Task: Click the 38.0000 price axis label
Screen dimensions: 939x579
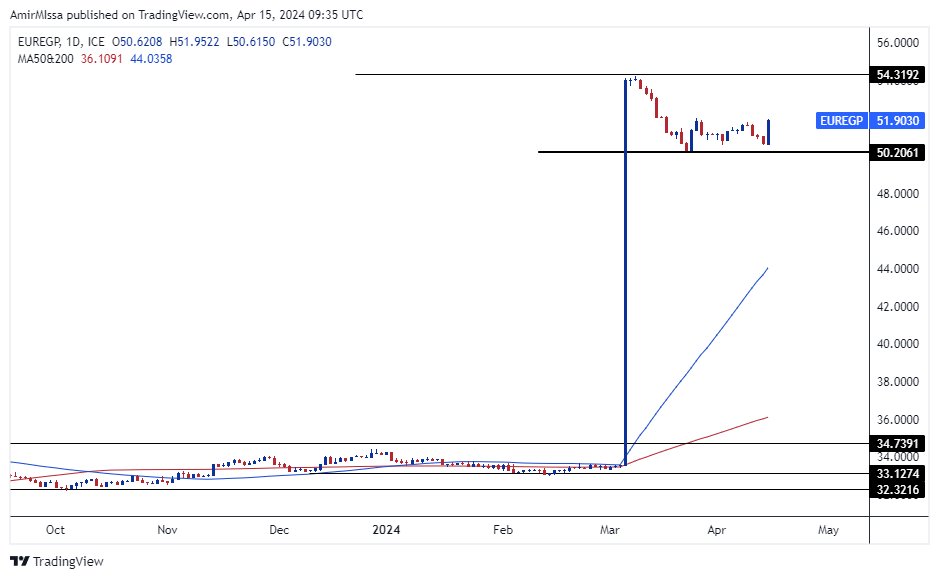Action: [x=898, y=382]
